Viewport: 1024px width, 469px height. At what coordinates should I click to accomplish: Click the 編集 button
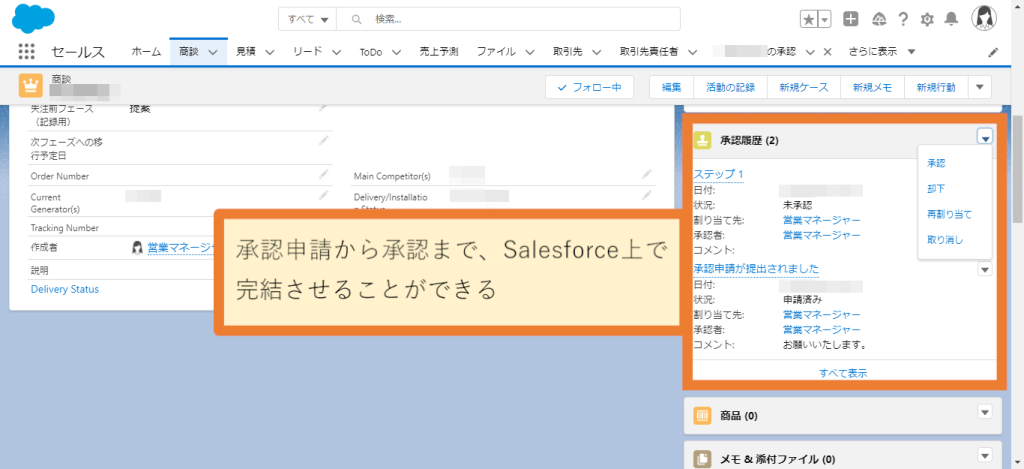[672, 87]
